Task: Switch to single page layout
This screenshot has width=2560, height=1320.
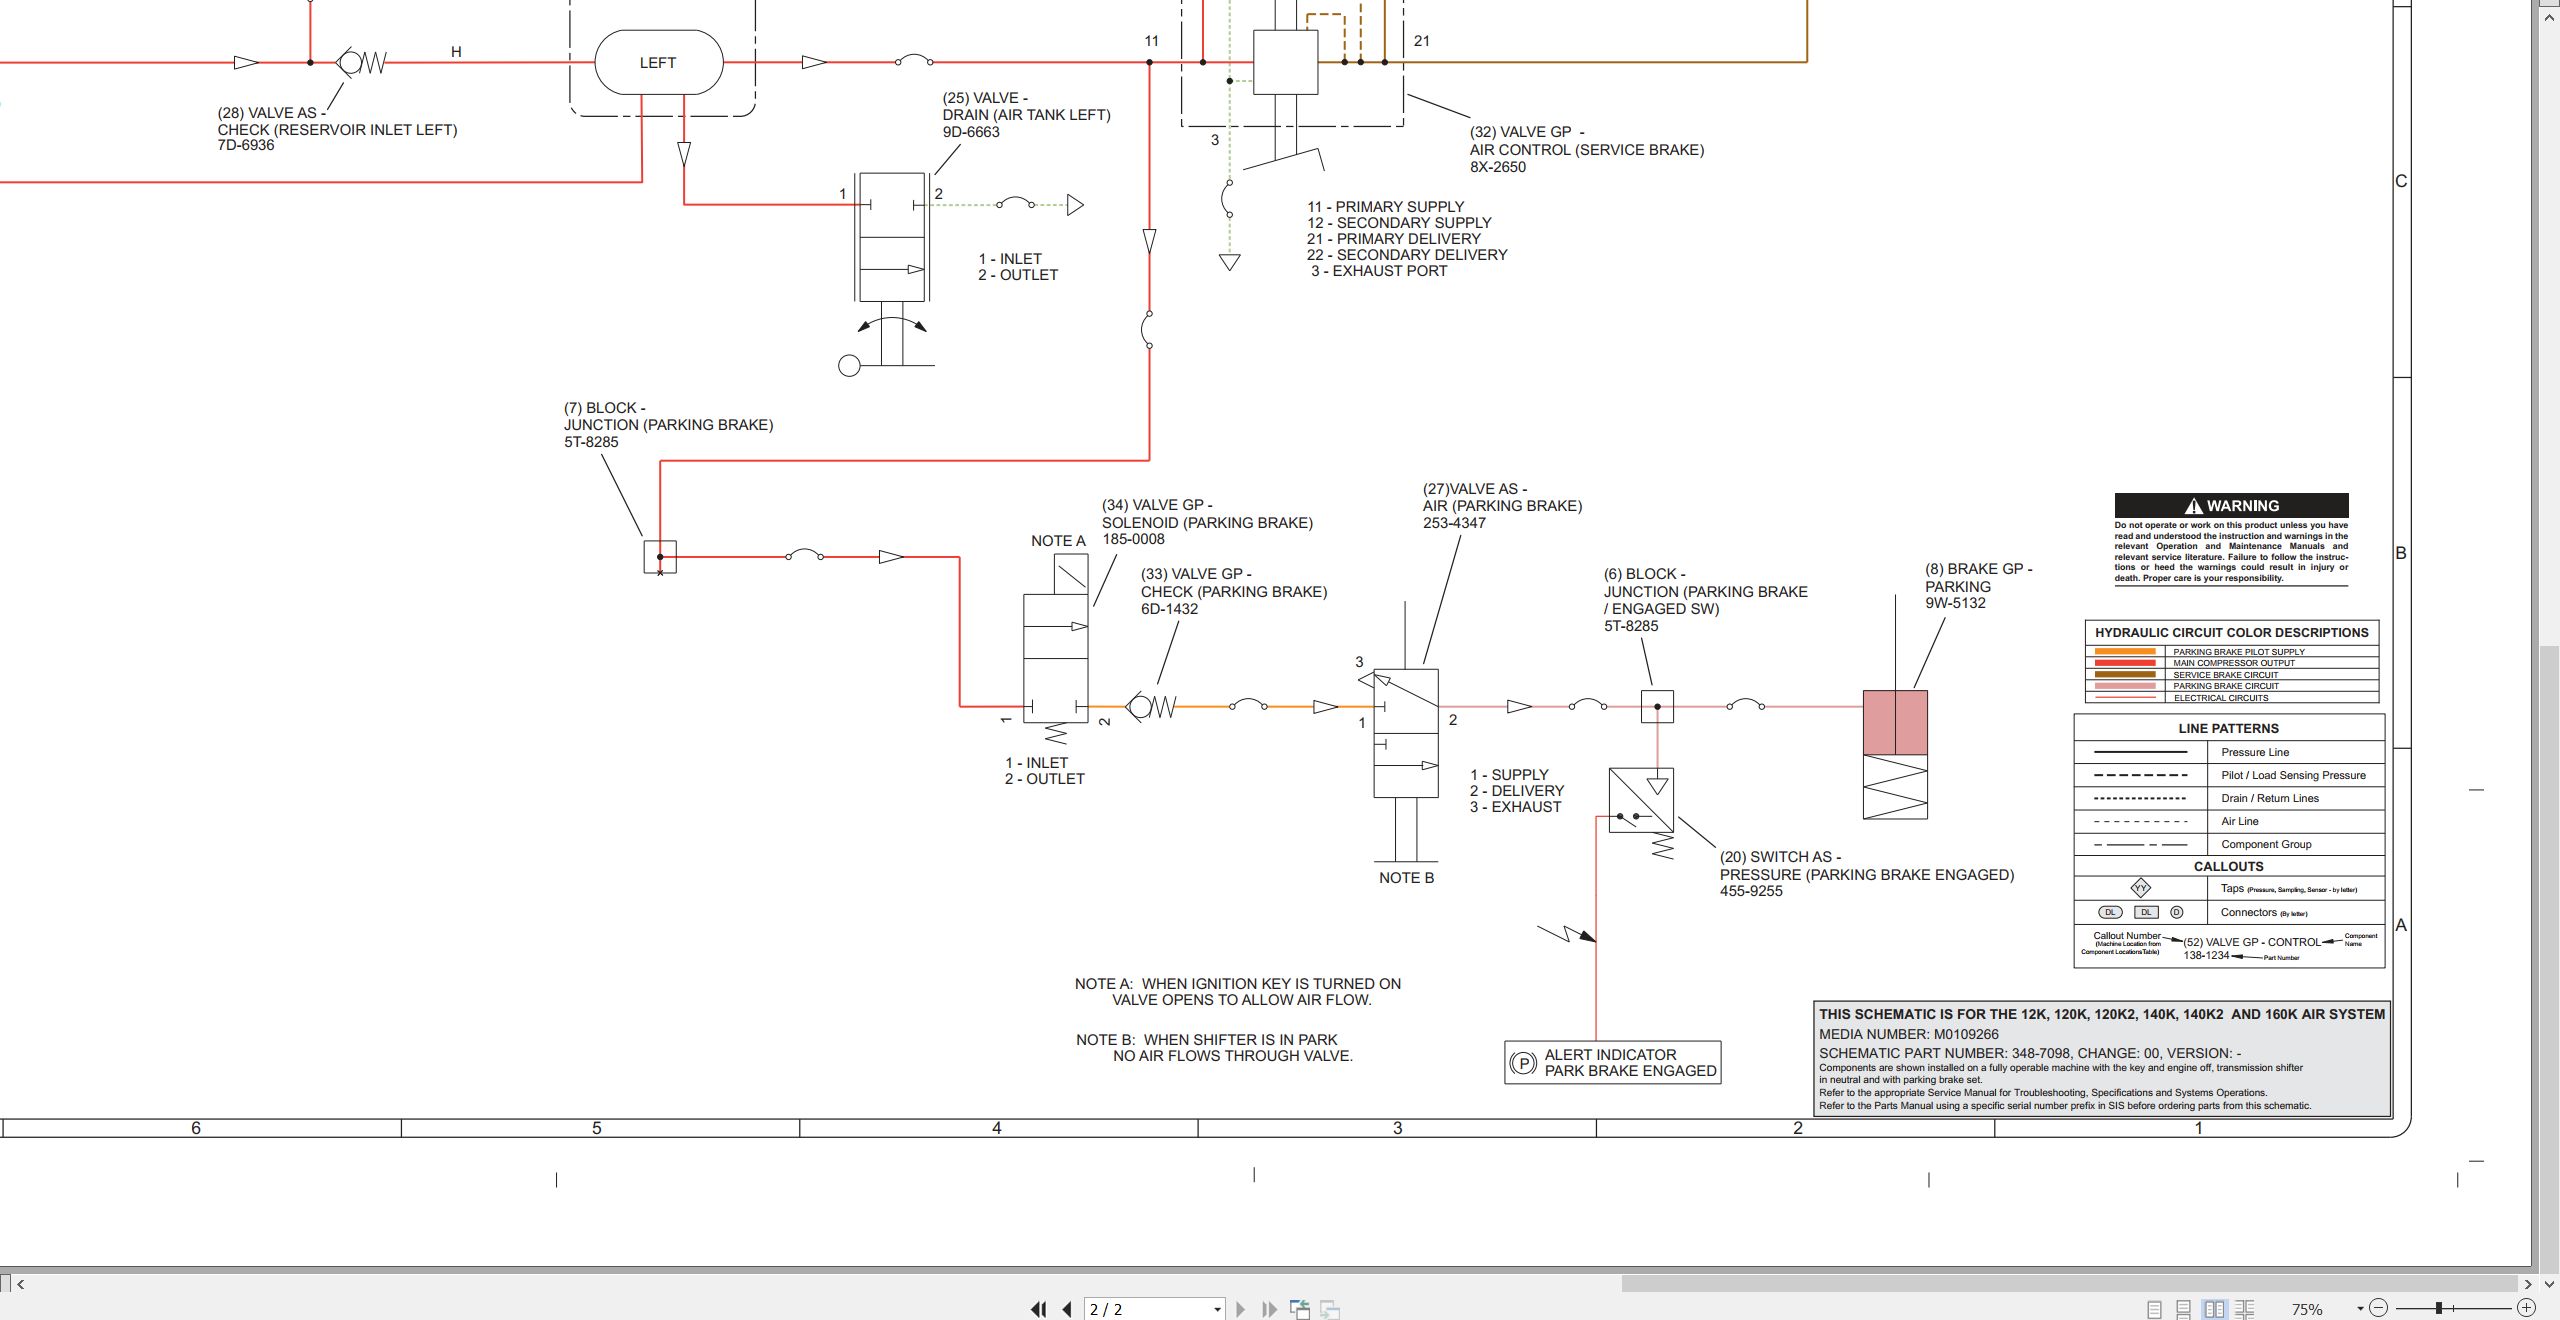Action: [x=2154, y=1309]
